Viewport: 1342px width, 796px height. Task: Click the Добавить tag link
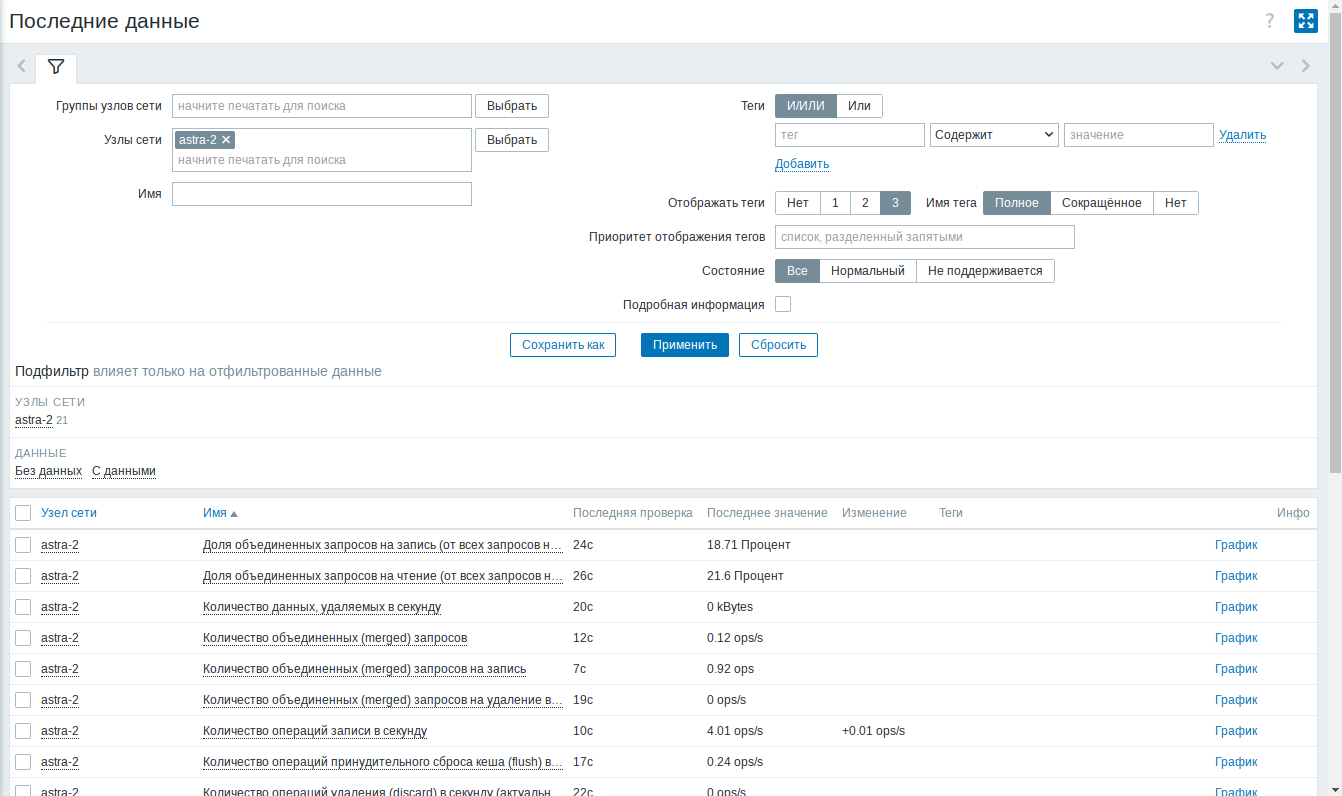tap(802, 164)
